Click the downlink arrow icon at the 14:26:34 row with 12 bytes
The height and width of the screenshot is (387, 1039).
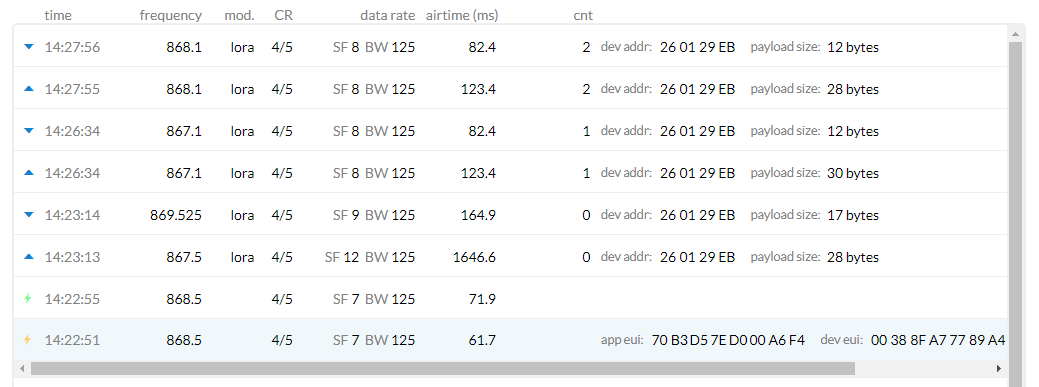[28, 131]
